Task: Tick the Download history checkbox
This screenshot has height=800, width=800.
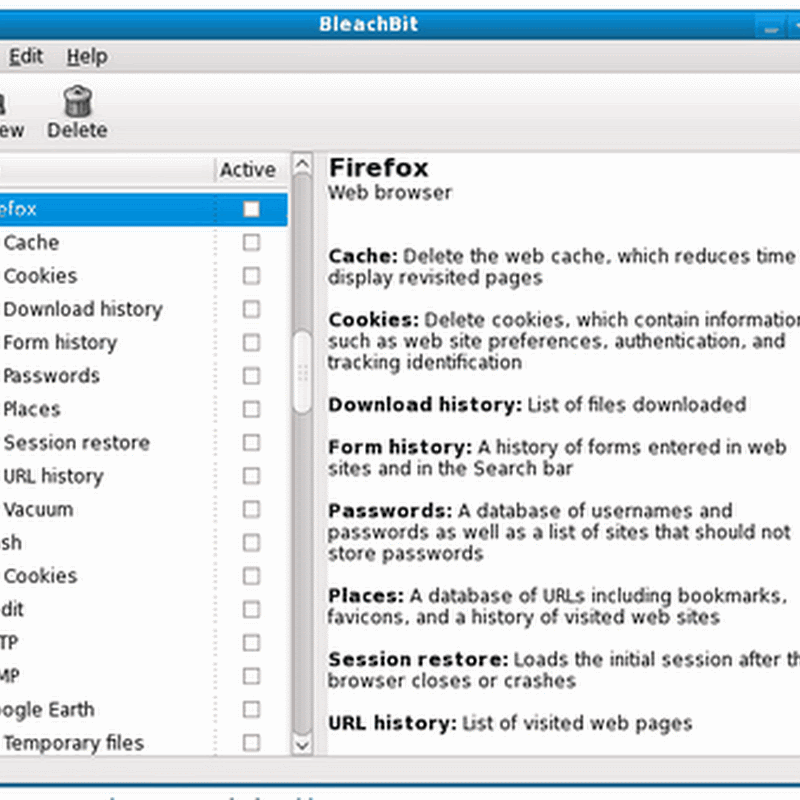Action: click(251, 309)
